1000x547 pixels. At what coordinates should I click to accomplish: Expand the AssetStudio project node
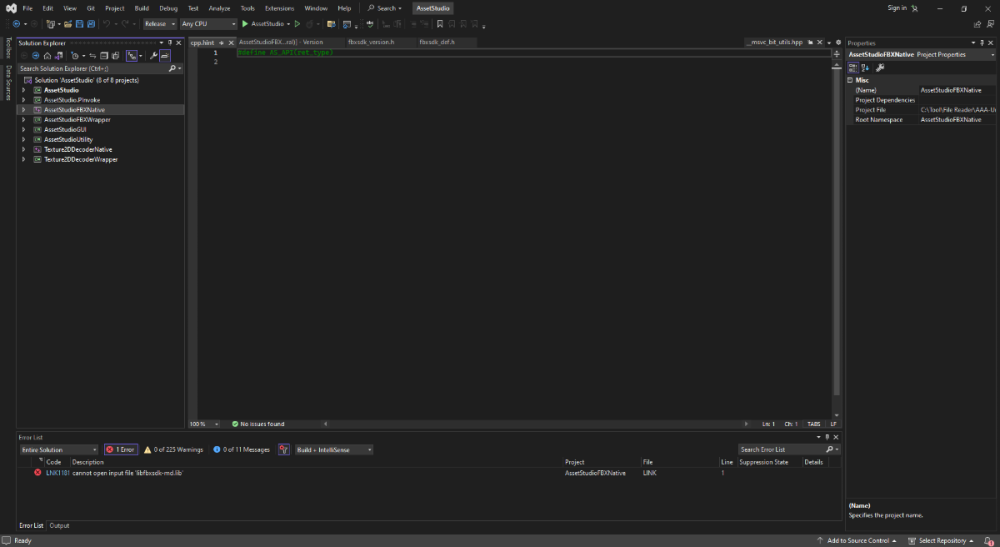(x=24, y=90)
